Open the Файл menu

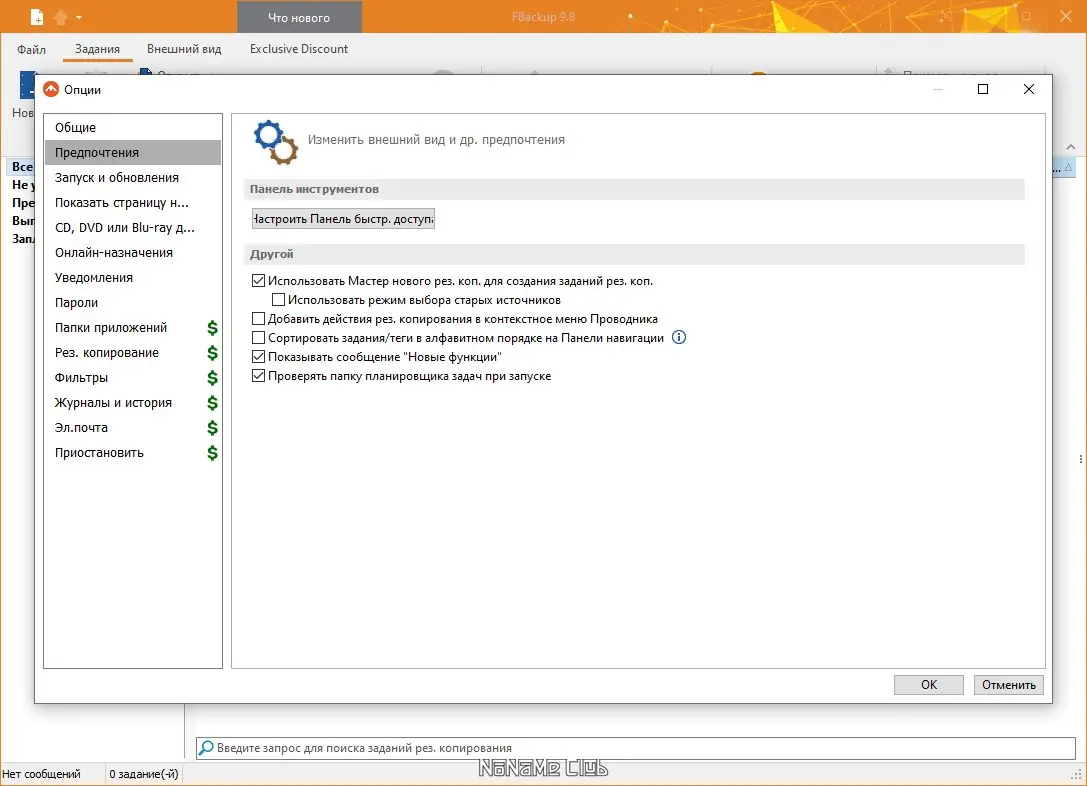click(32, 49)
